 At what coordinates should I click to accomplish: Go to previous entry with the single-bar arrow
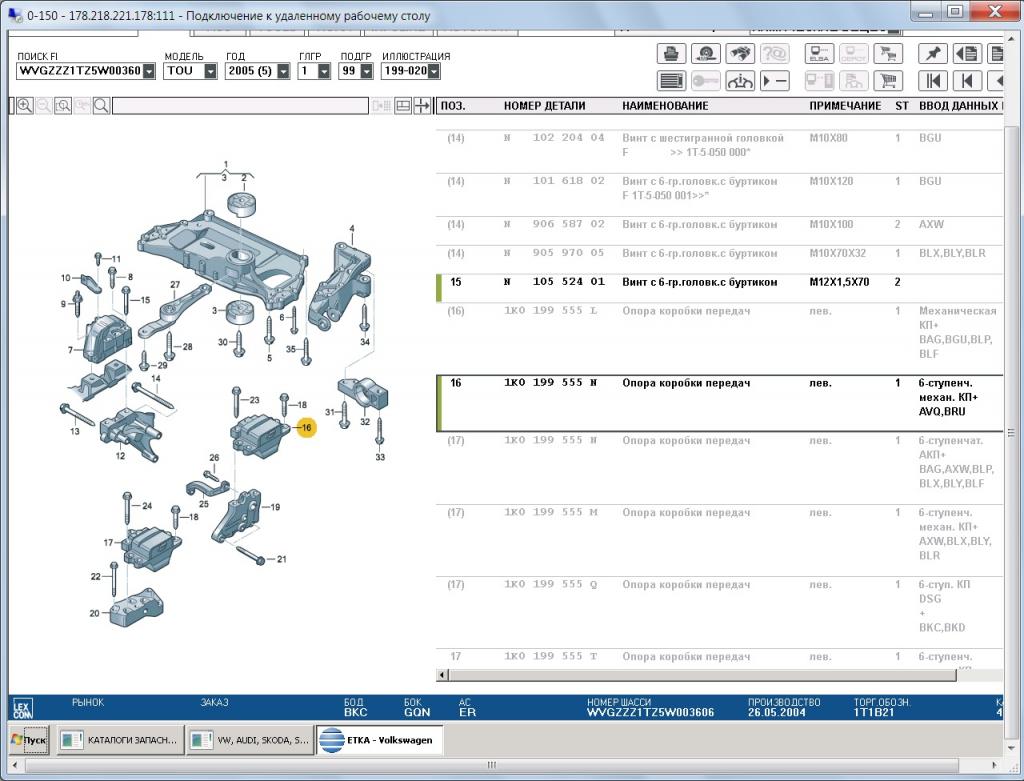pos(967,81)
